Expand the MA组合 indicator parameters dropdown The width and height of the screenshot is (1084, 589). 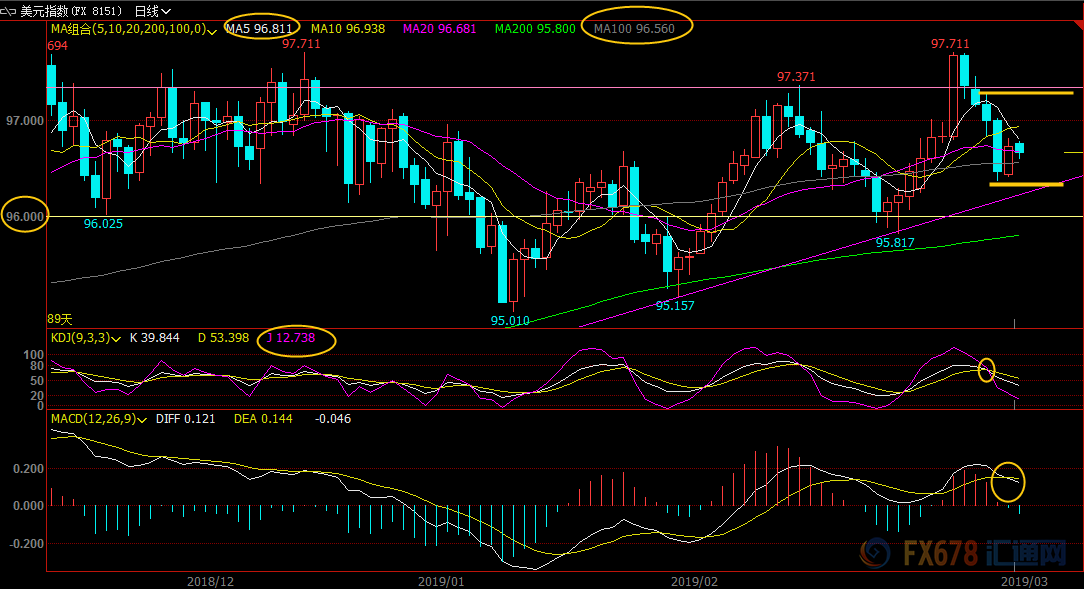pyautogui.click(x=212, y=30)
